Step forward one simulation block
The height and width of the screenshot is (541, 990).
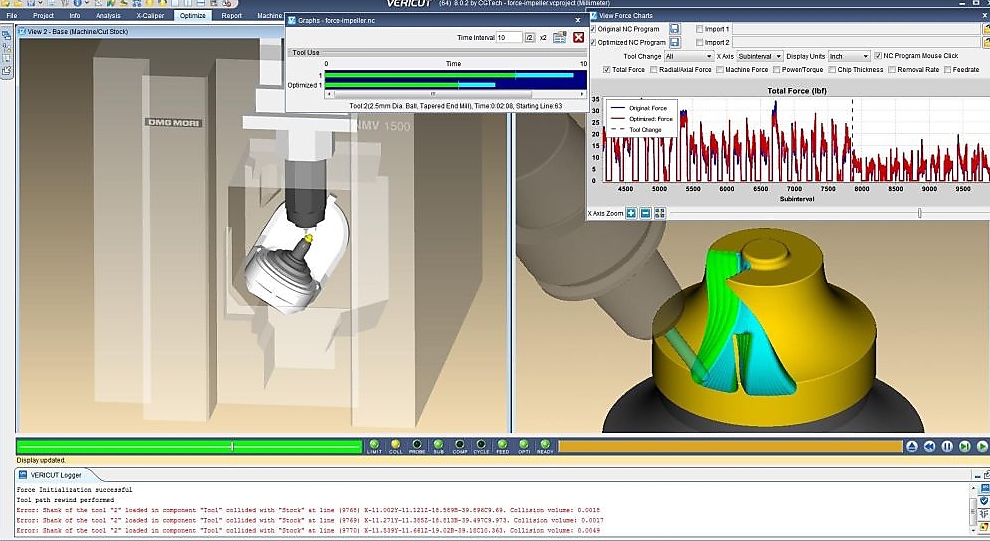[965, 446]
